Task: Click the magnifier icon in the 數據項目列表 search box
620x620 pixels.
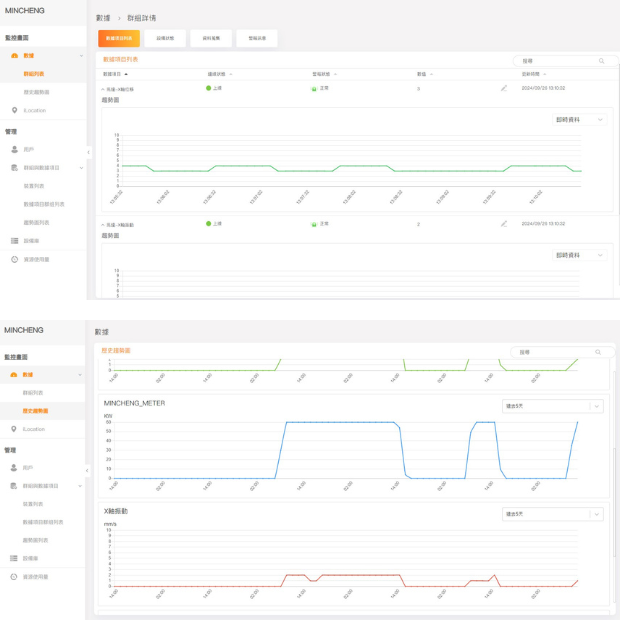Action: [601, 61]
